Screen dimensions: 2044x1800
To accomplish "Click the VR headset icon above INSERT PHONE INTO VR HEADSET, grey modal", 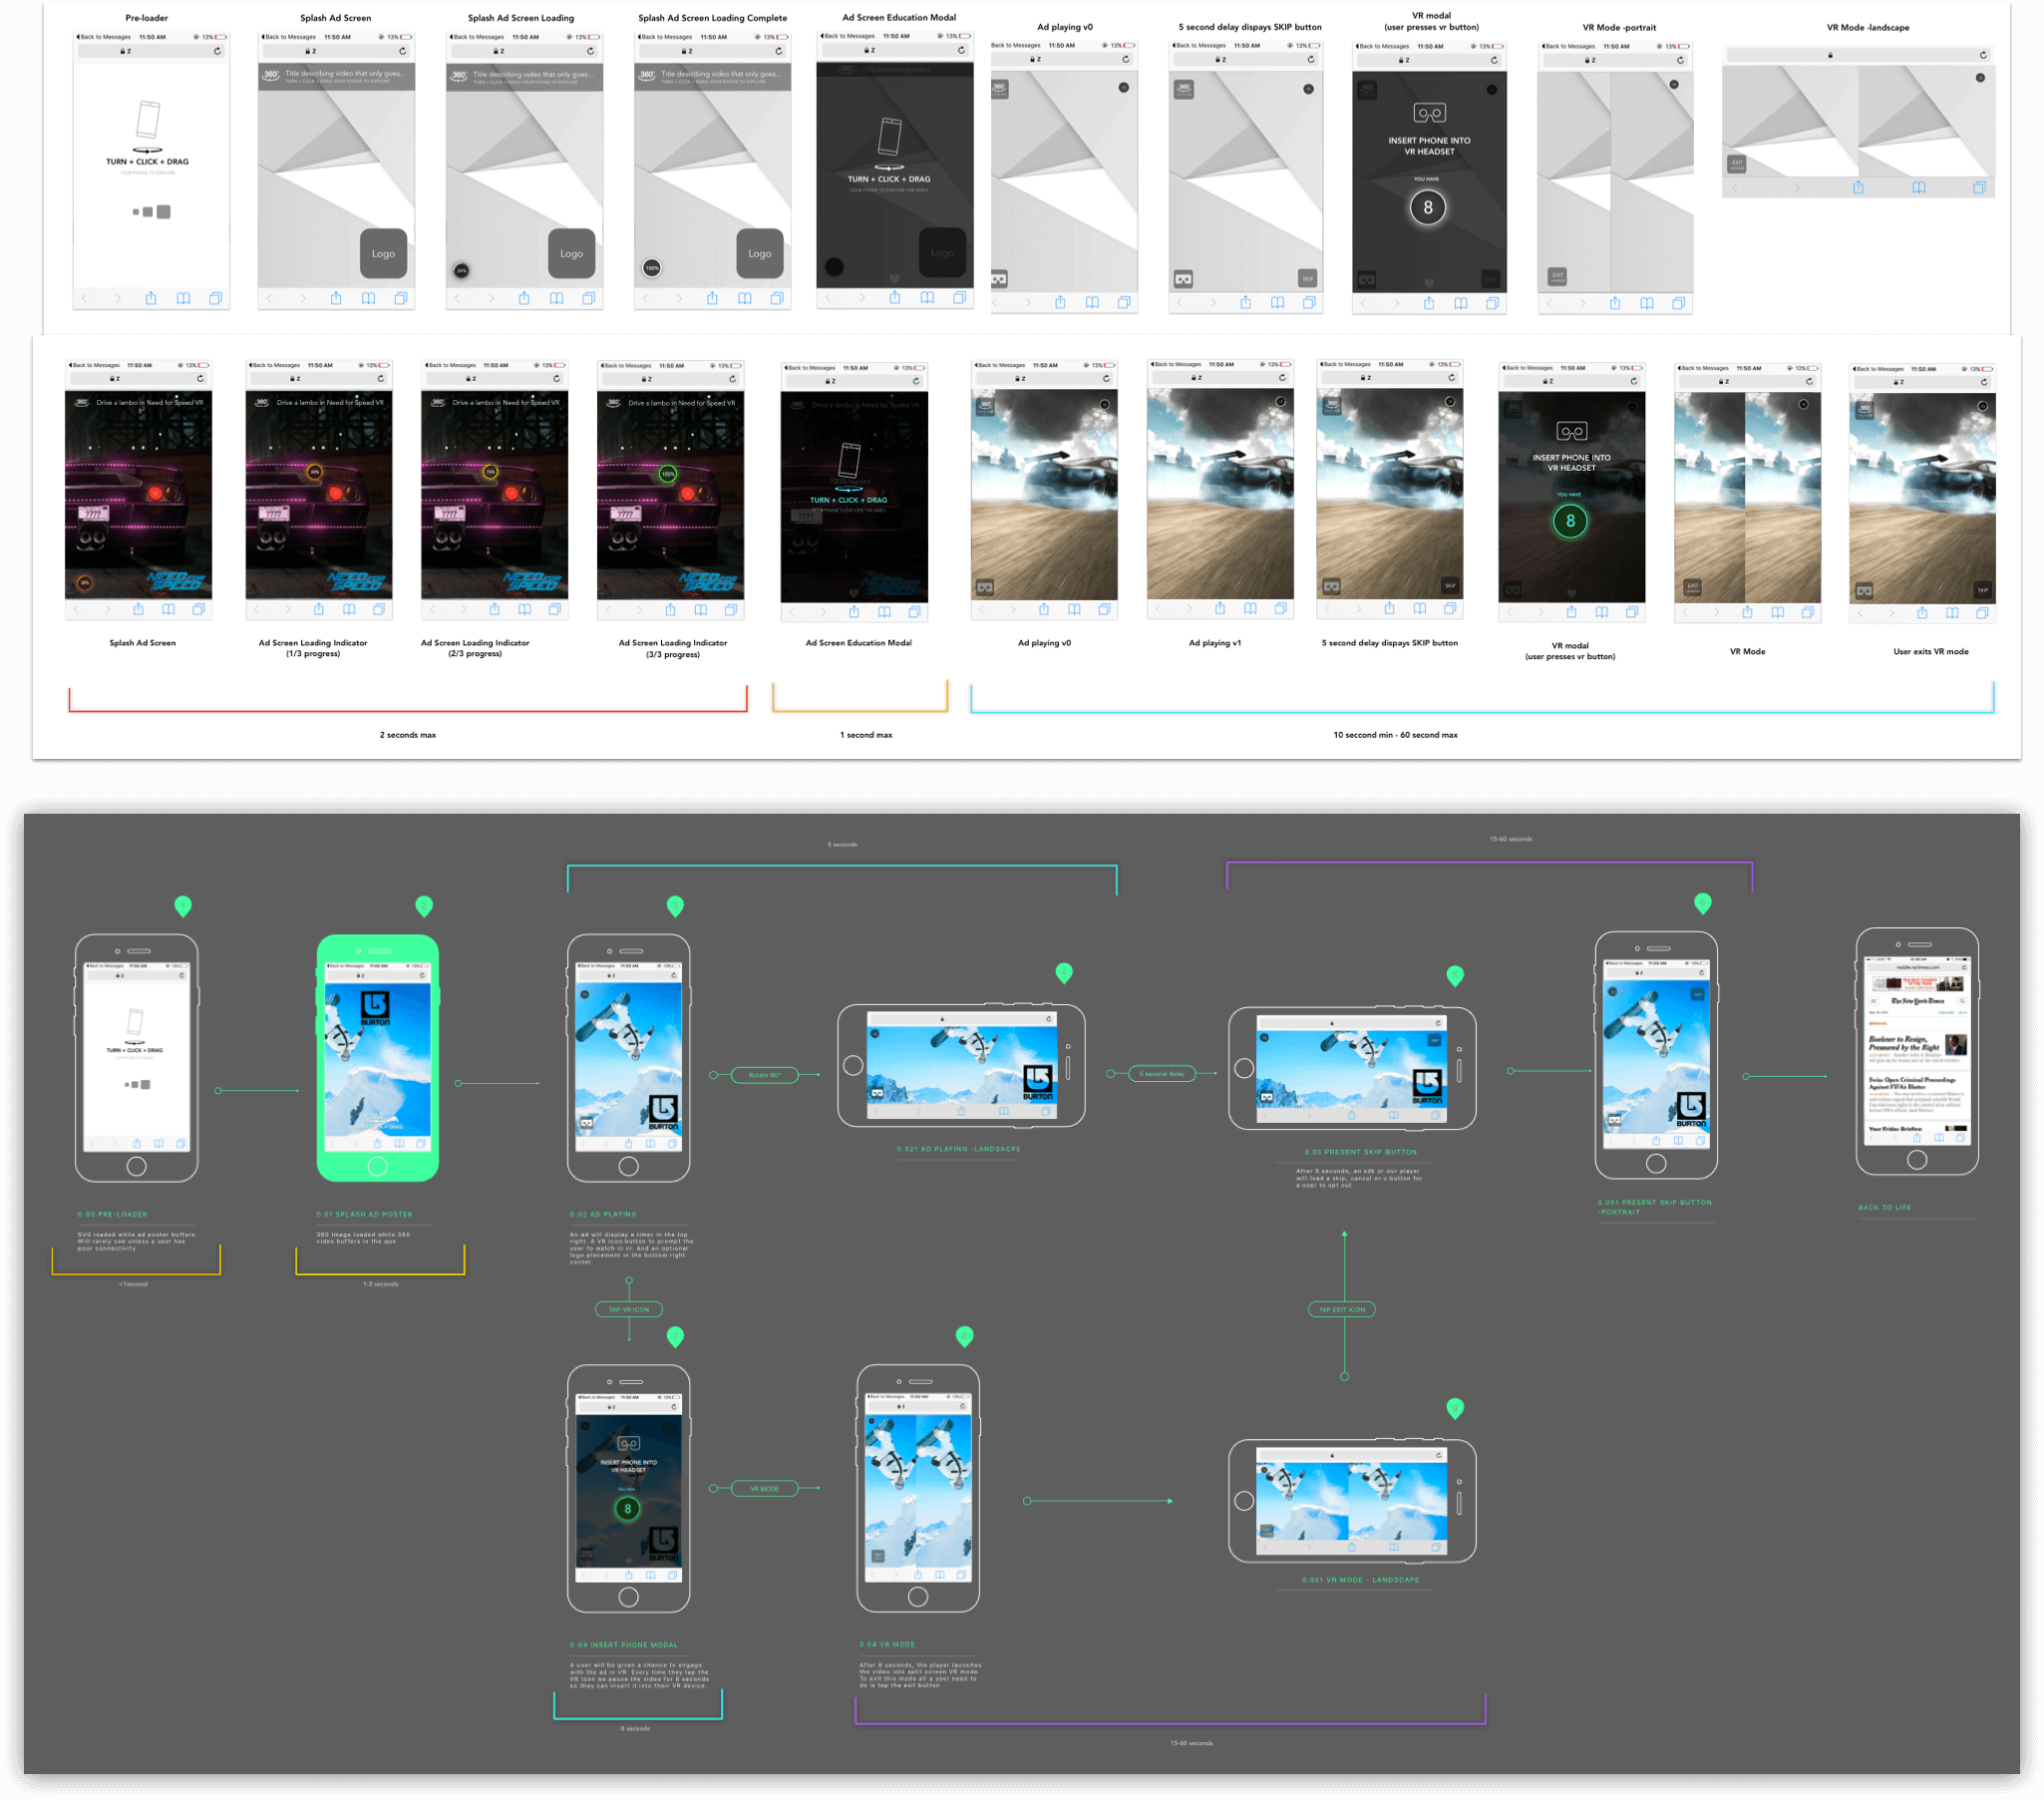I will 1429,113.
